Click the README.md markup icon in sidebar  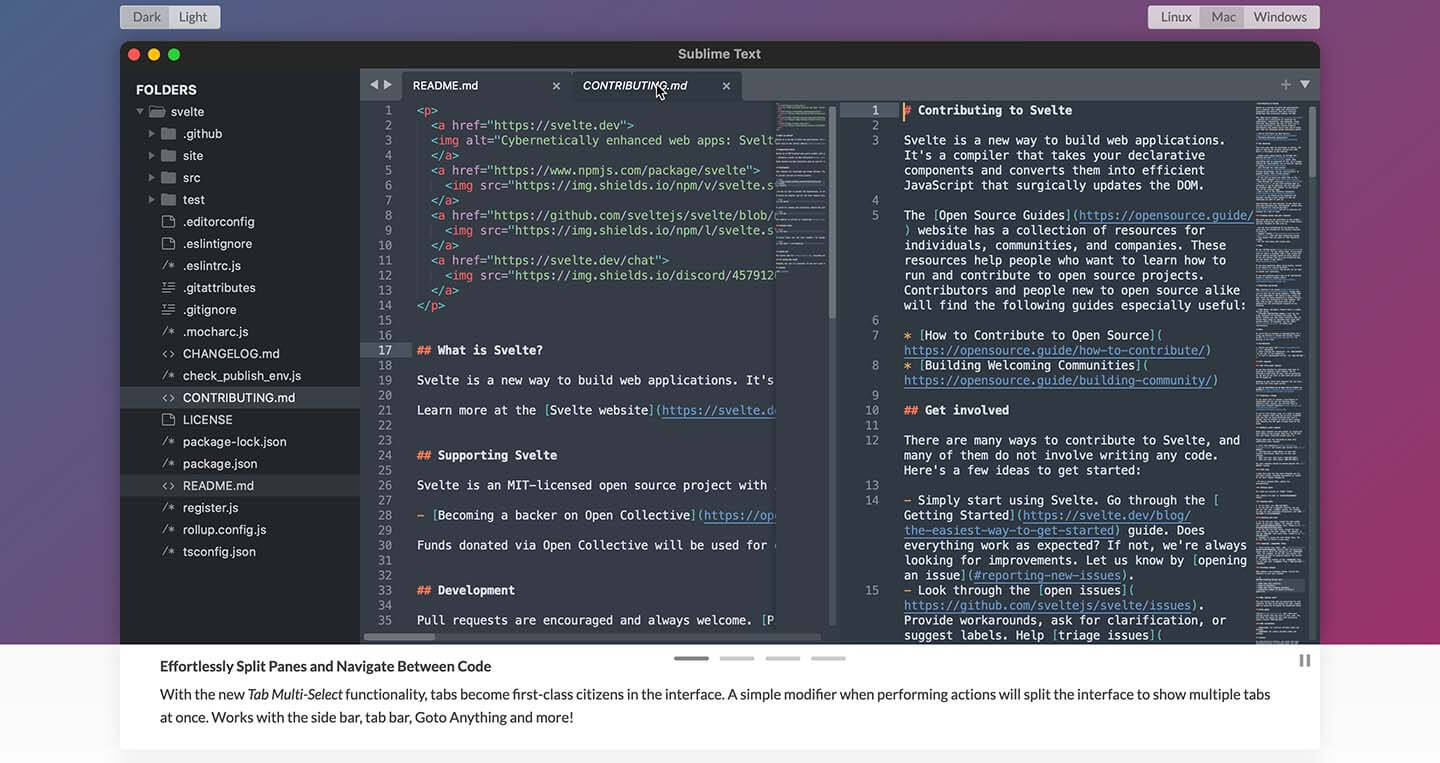pyautogui.click(x=168, y=486)
